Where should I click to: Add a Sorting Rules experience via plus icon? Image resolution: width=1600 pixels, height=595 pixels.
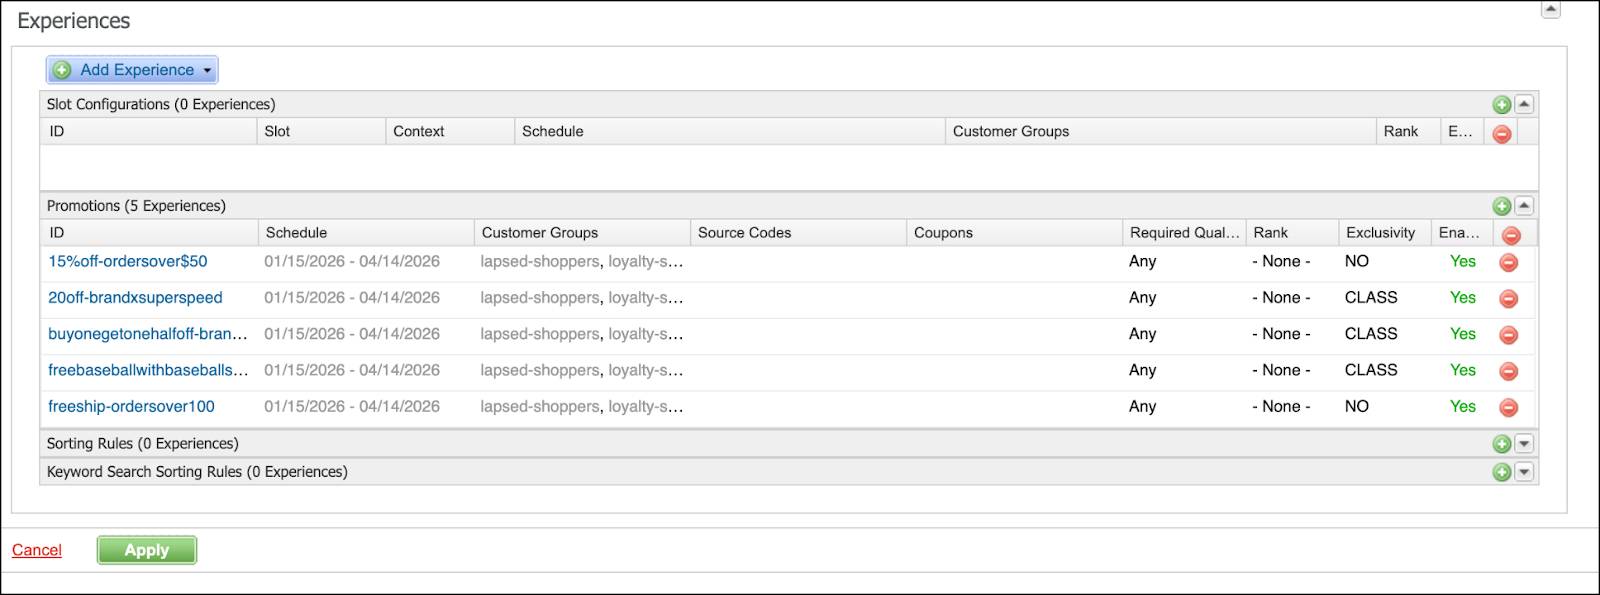coord(1501,444)
